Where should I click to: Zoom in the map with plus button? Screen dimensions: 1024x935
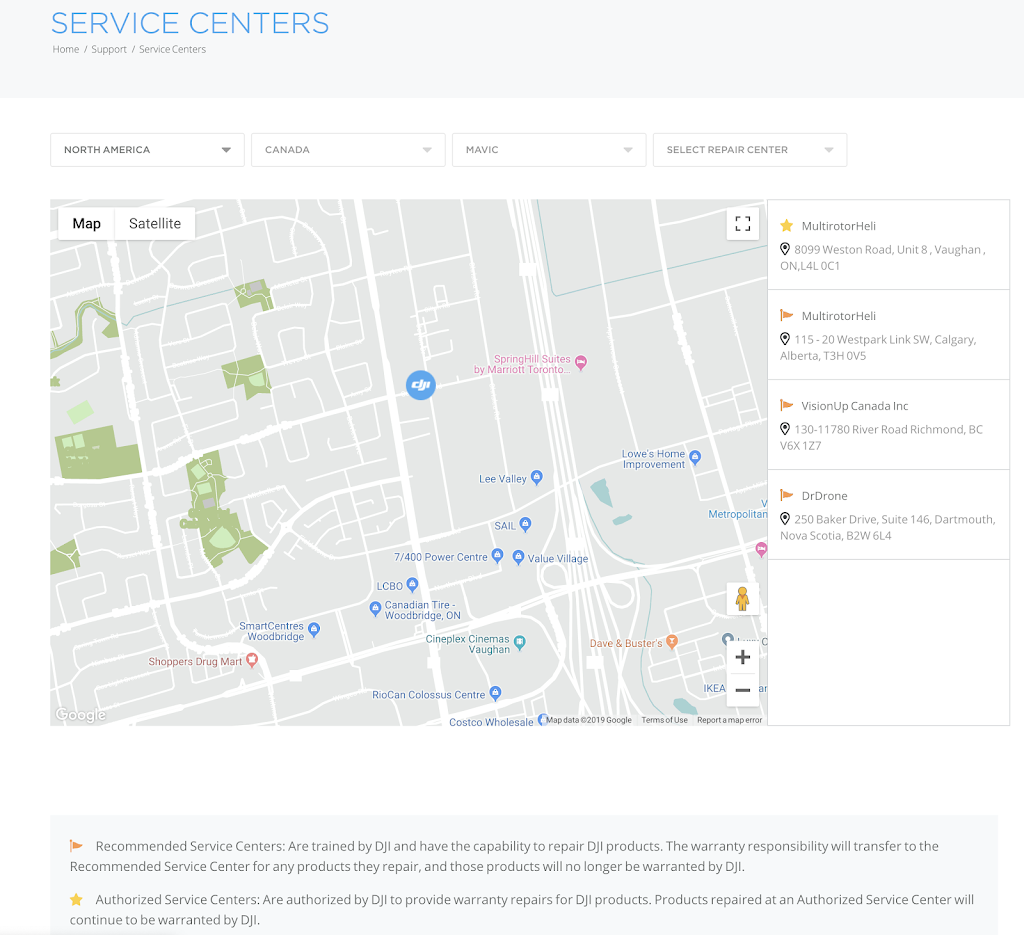743,658
